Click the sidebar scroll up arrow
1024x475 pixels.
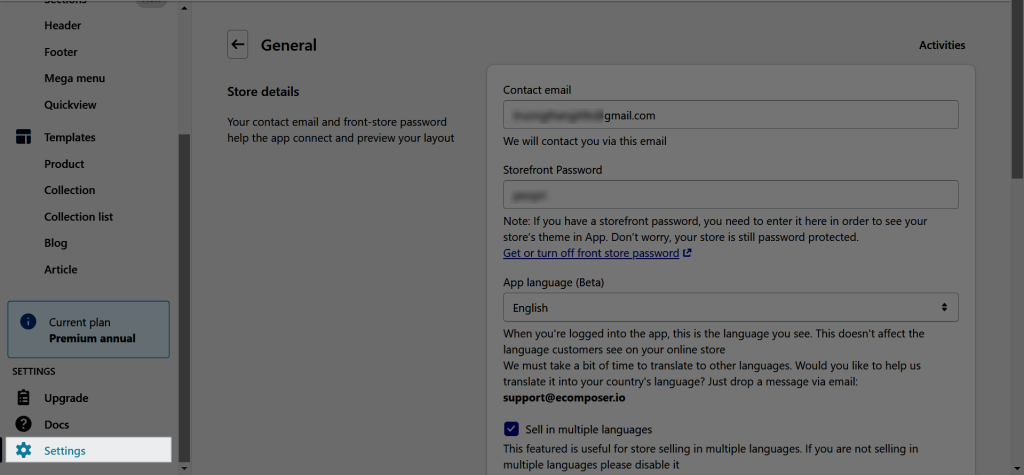[184, 8]
